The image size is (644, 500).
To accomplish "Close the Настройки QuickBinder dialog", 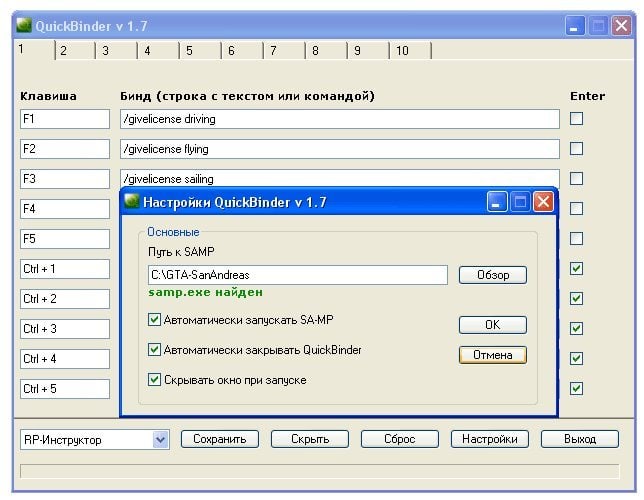I will point(543,202).
